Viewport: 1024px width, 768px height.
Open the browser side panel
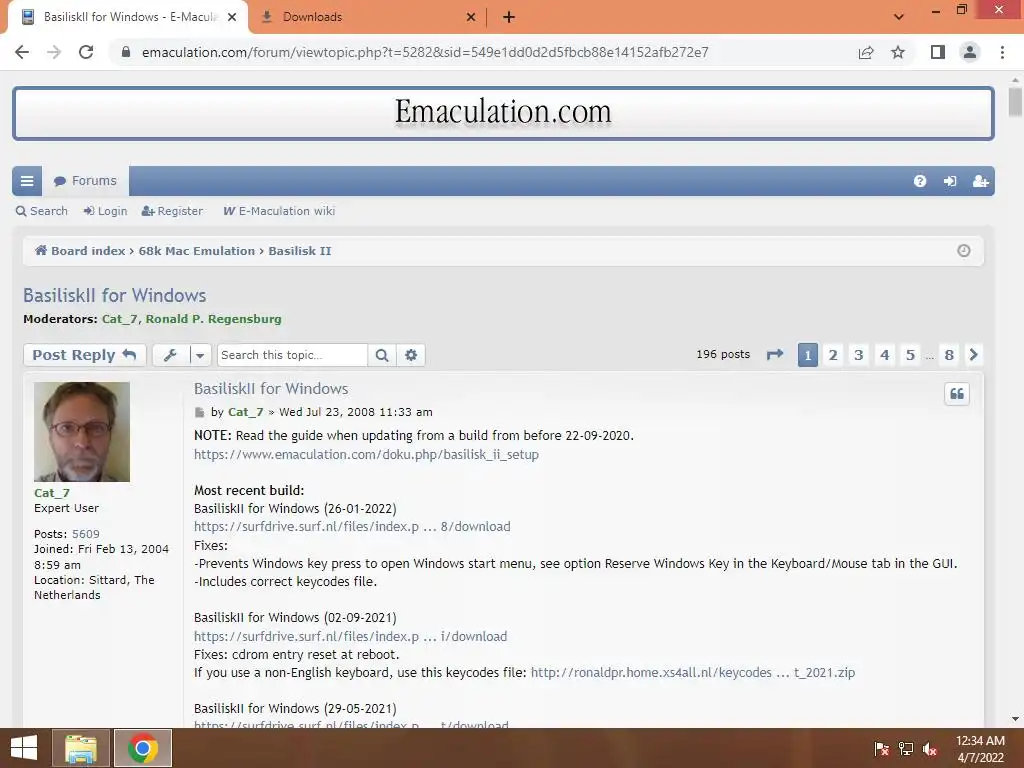(938, 52)
